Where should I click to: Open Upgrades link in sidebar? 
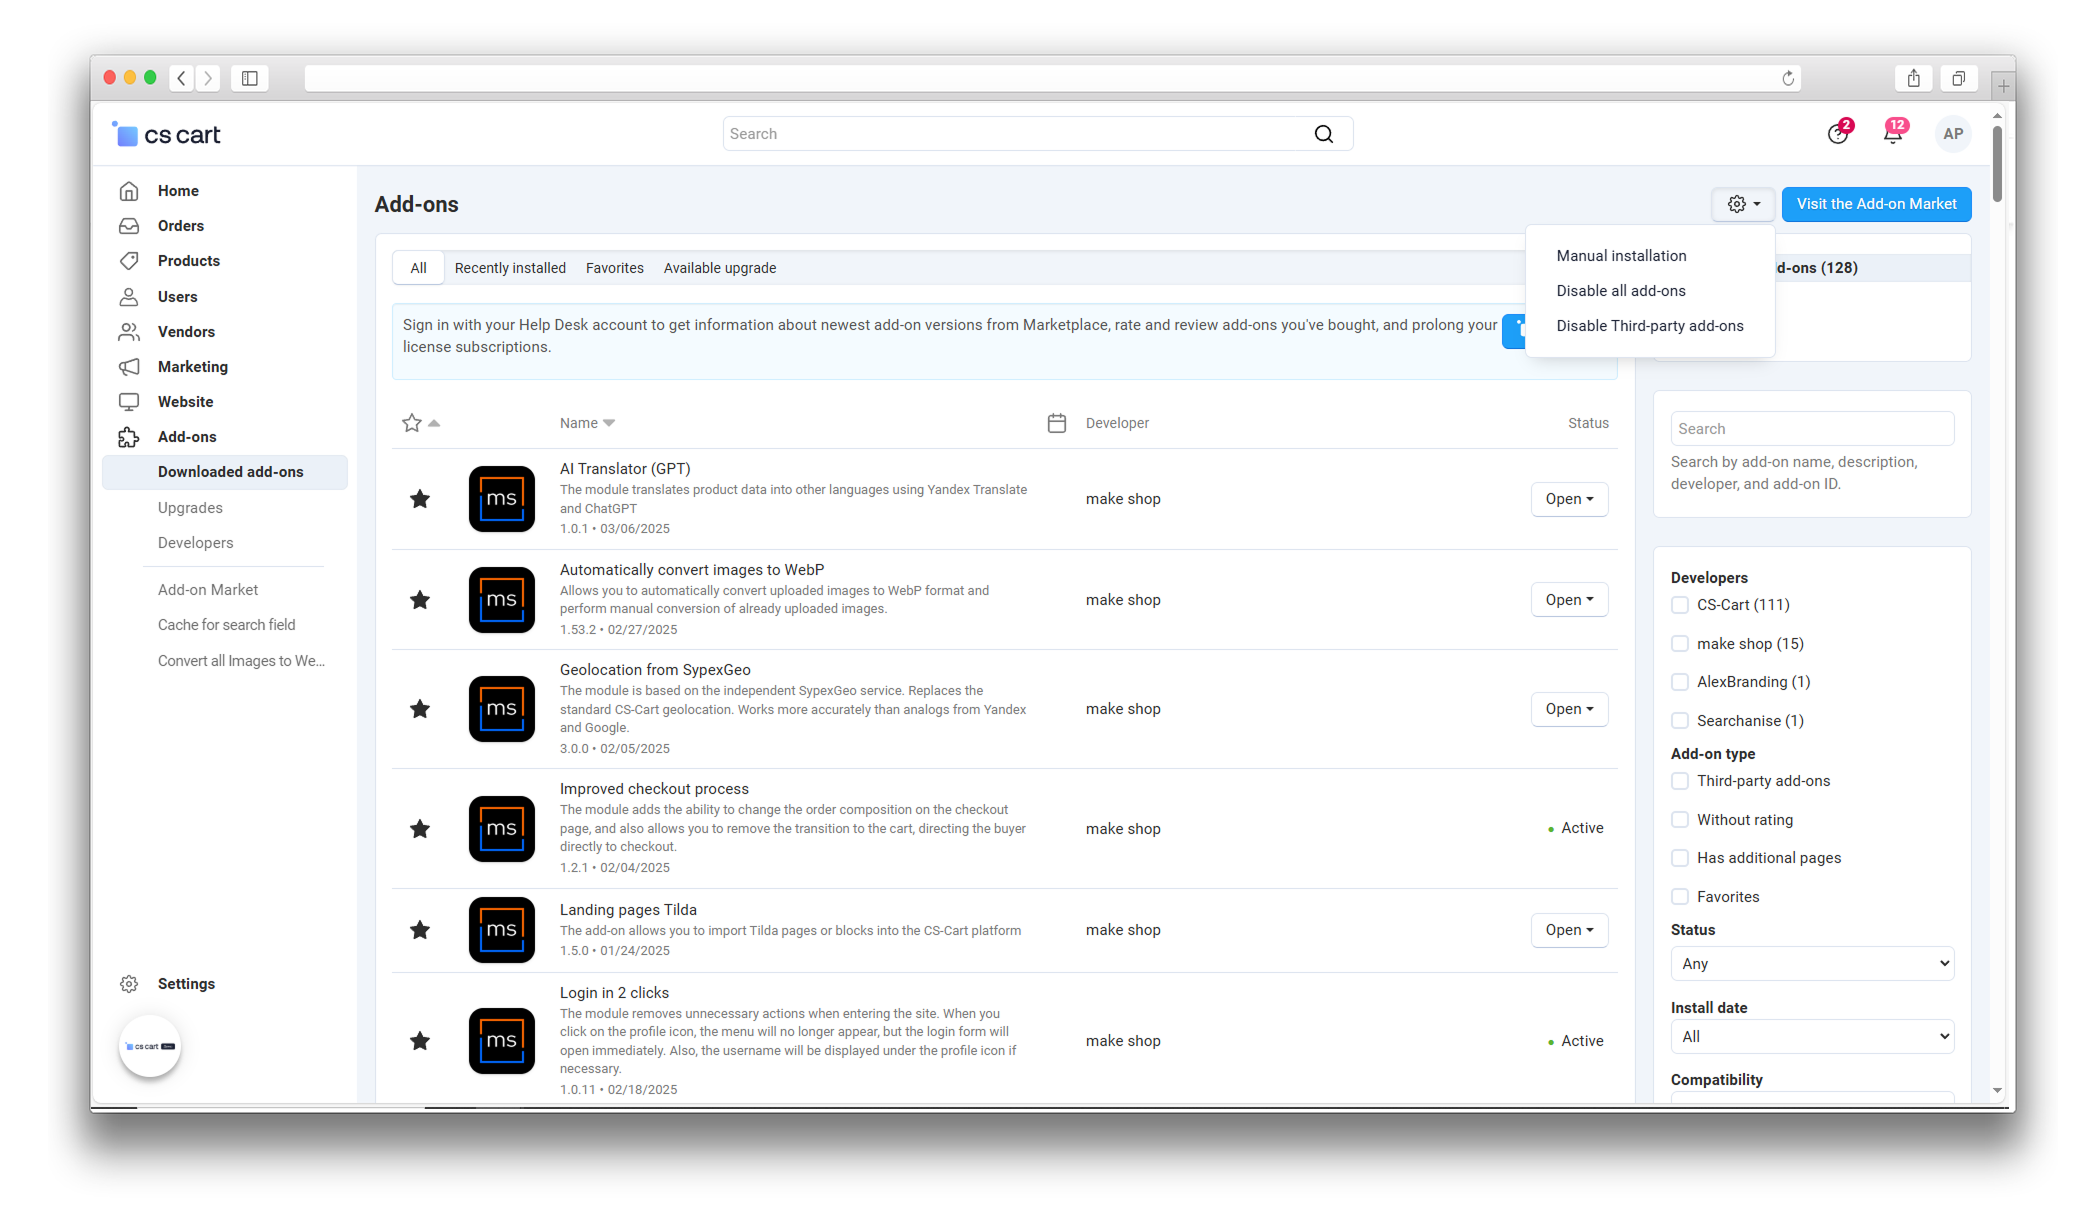(190, 508)
